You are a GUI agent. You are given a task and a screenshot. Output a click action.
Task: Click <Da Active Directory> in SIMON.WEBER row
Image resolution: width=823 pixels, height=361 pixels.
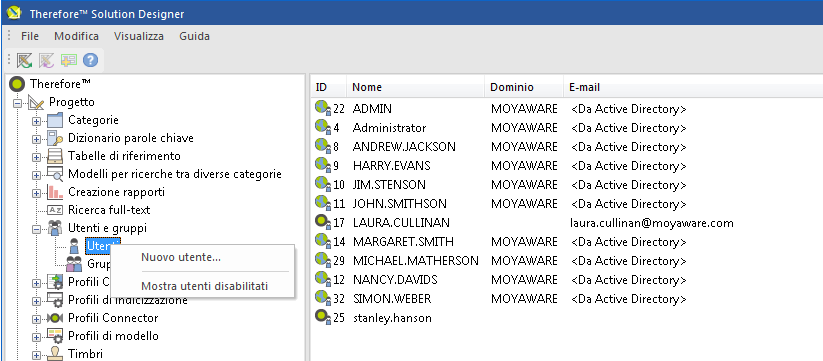[x=628, y=299]
